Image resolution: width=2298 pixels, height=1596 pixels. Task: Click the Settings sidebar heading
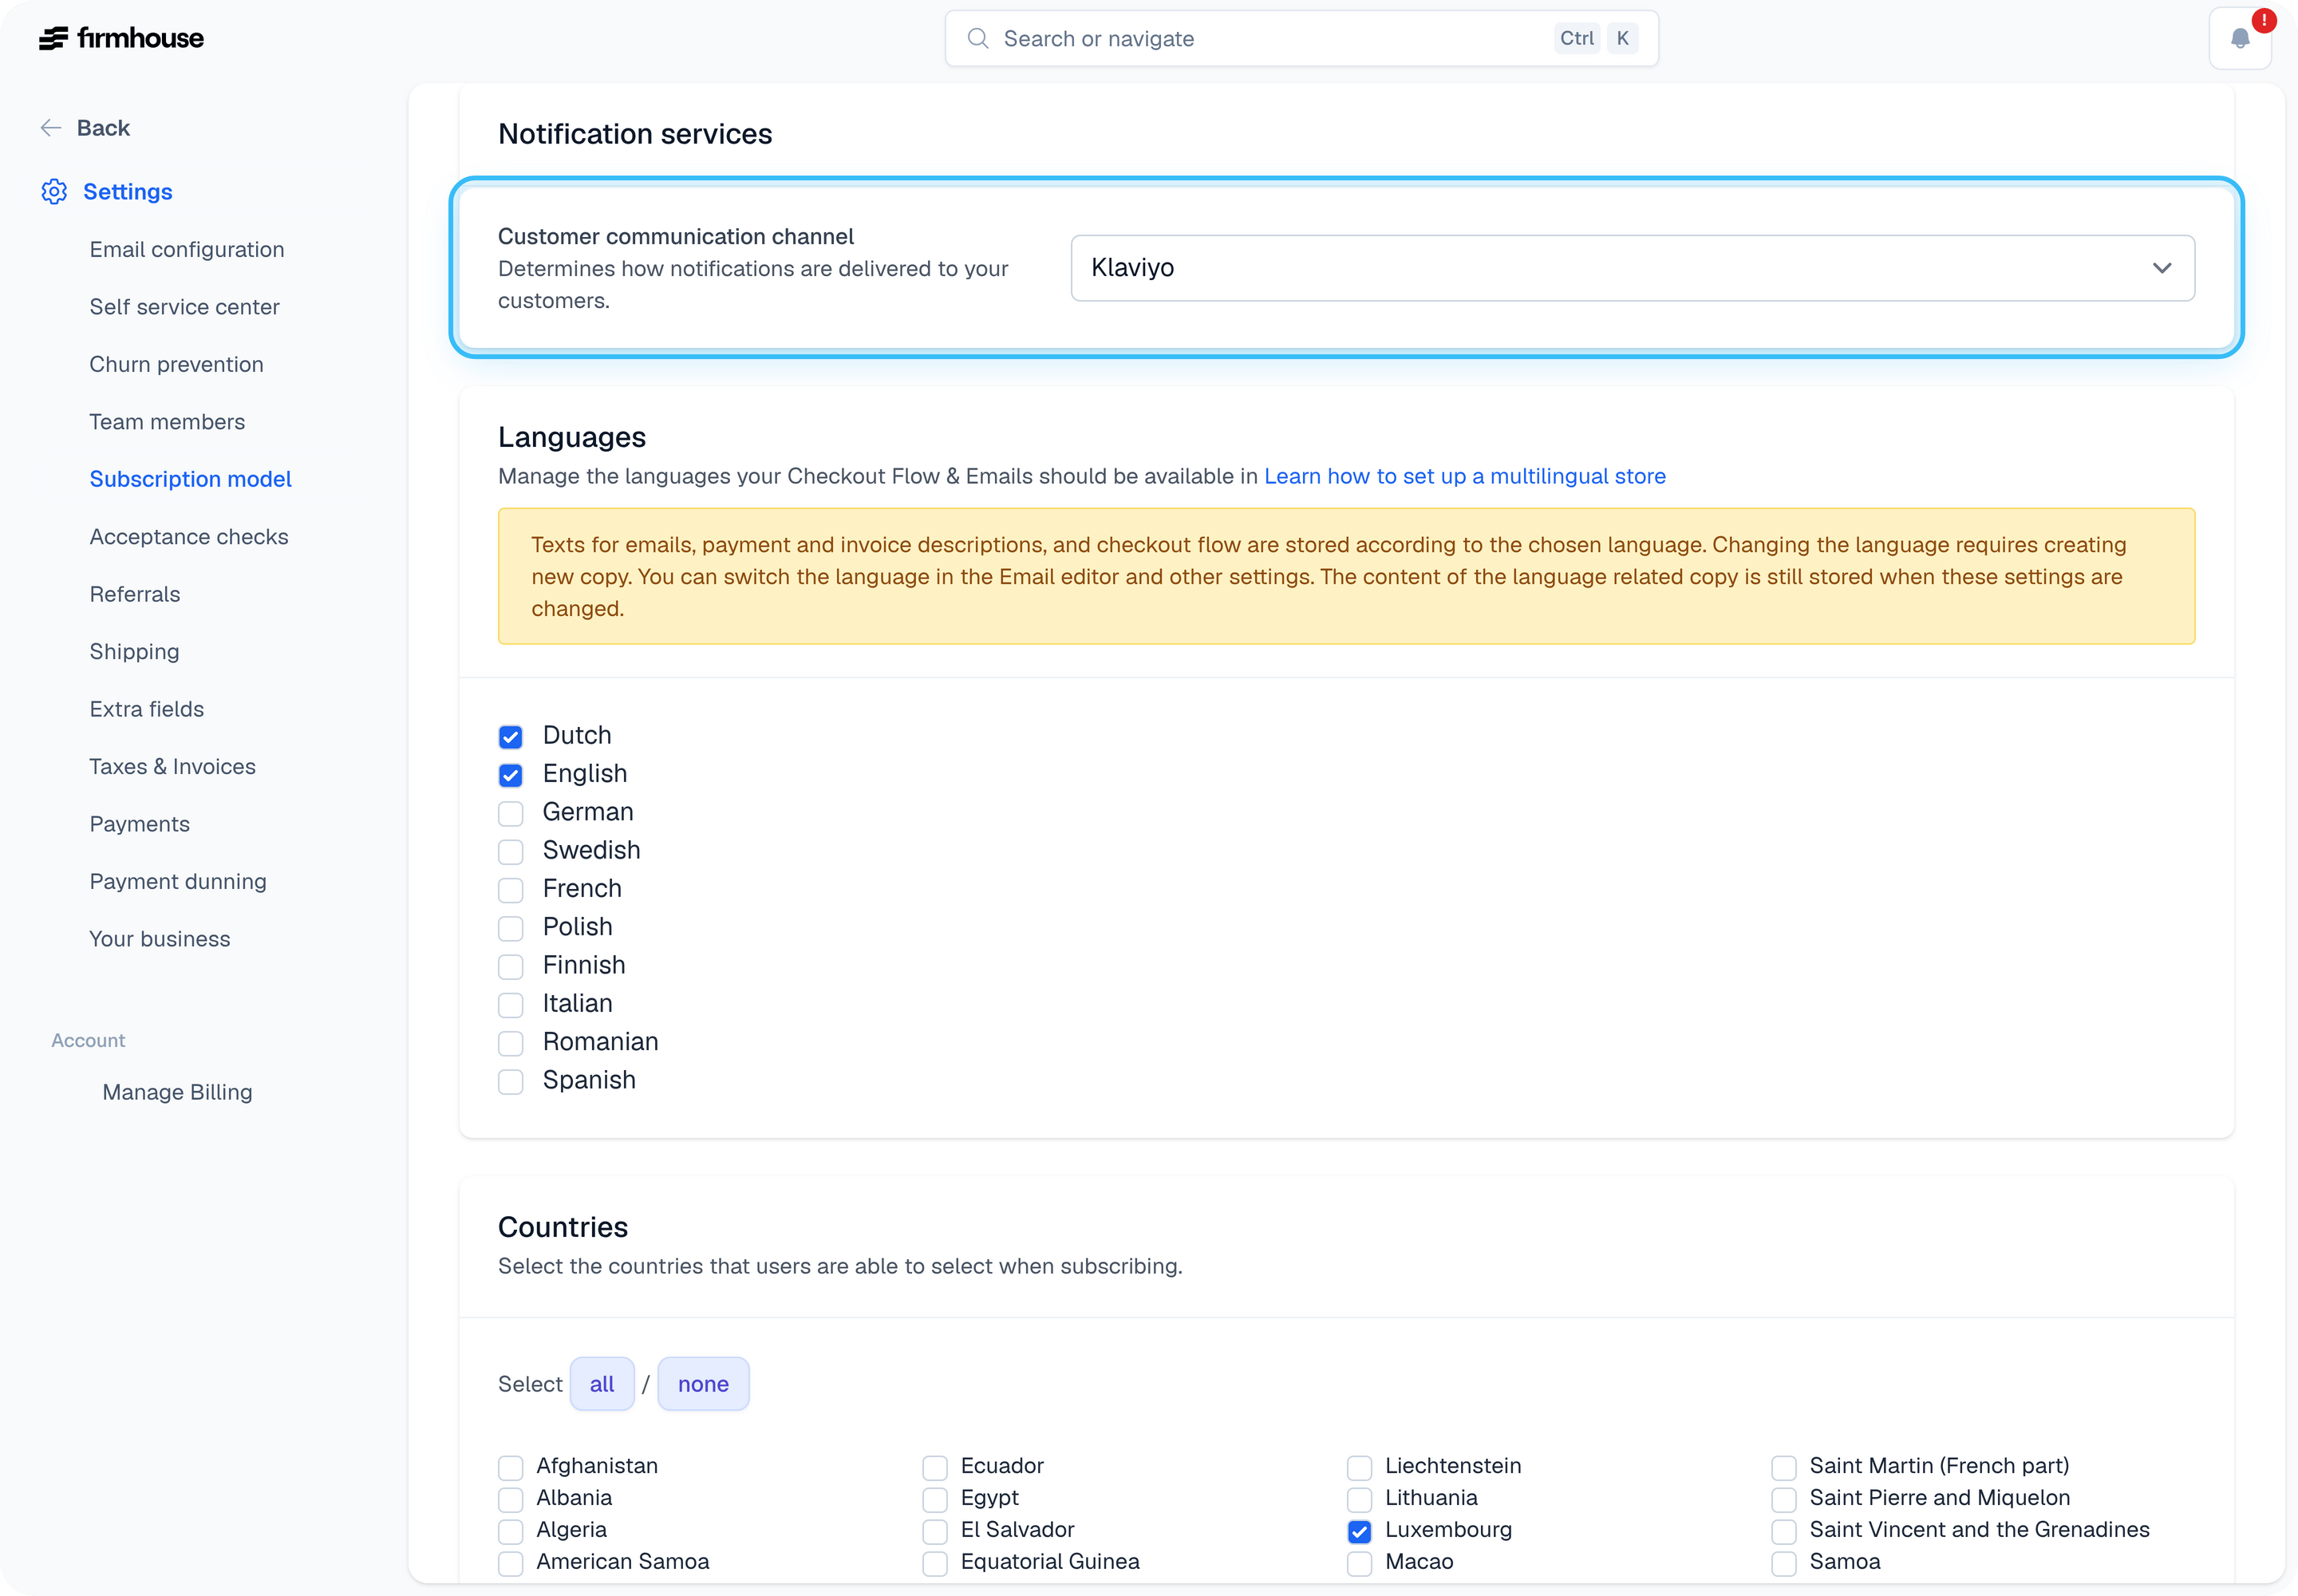coord(127,191)
